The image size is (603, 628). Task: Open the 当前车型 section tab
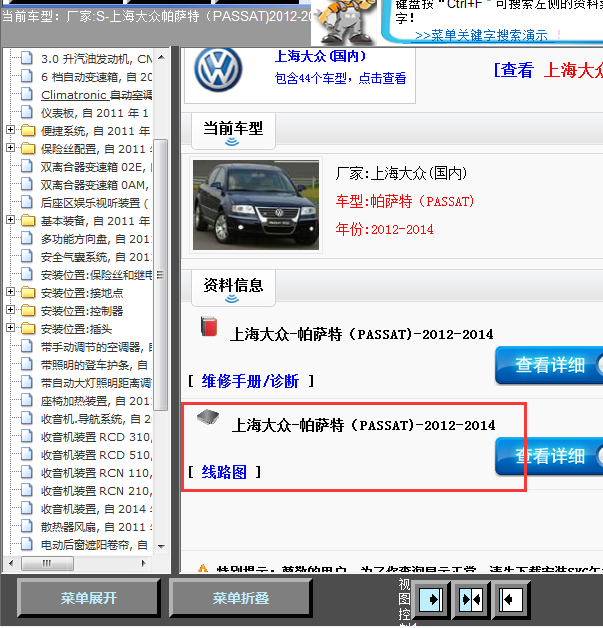pos(233,131)
